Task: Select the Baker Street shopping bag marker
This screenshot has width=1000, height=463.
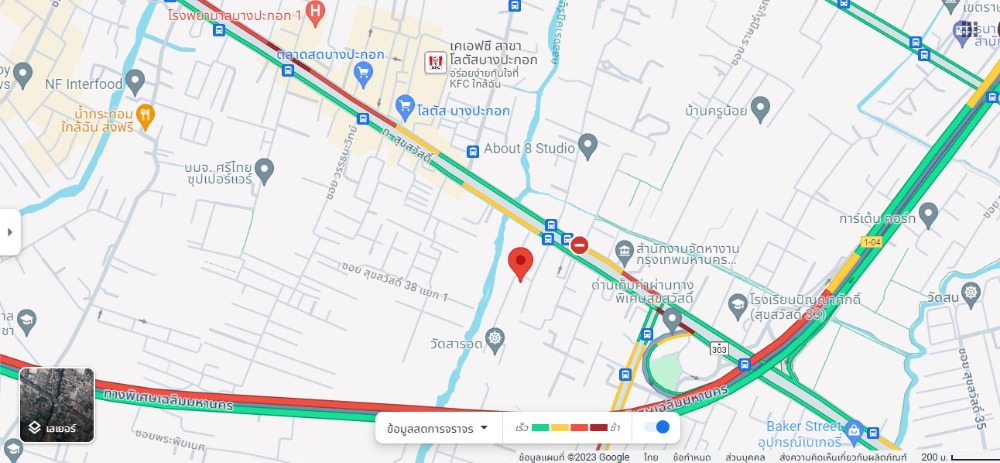Action: pyautogui.click(x=852, y=433)
